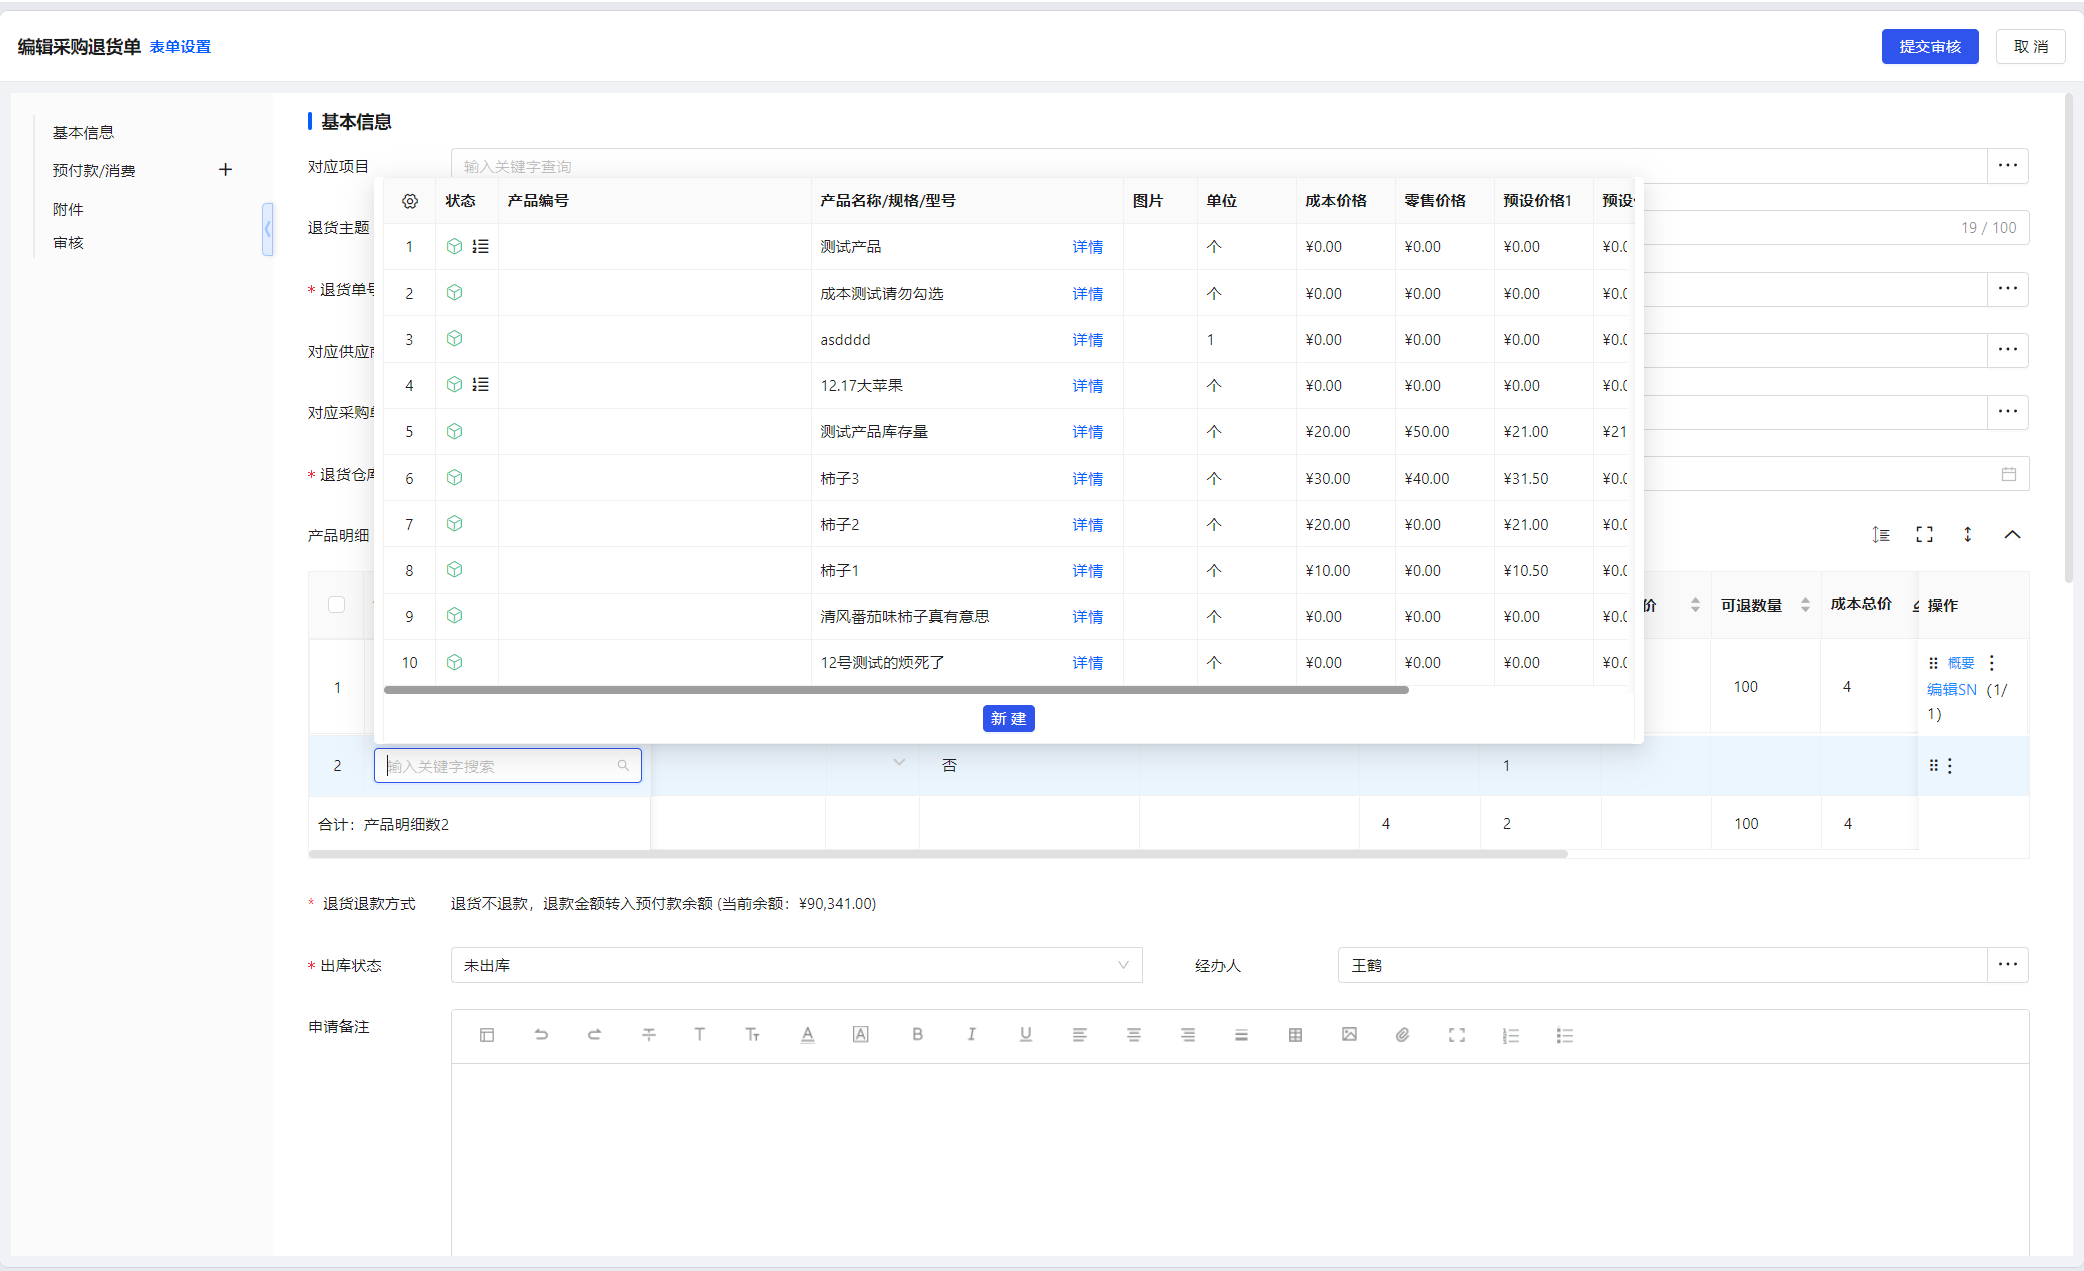Image resolution: width=2084 pixels, height=1271 pixels.
Task: Click fullscreen icon above product detail table
Action: (1924, 535)
